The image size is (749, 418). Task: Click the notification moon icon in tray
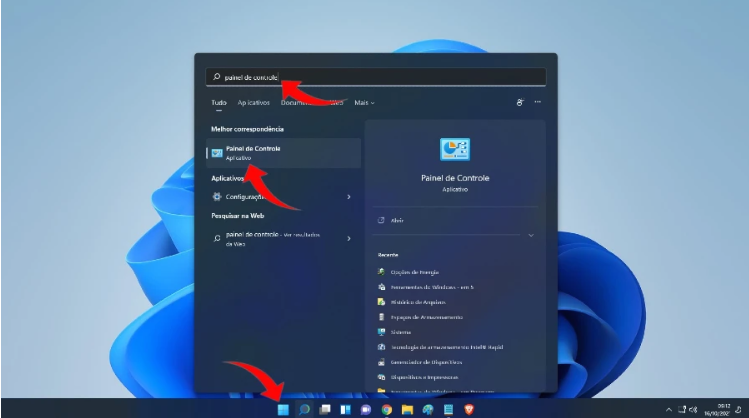[x=738, y=409]
